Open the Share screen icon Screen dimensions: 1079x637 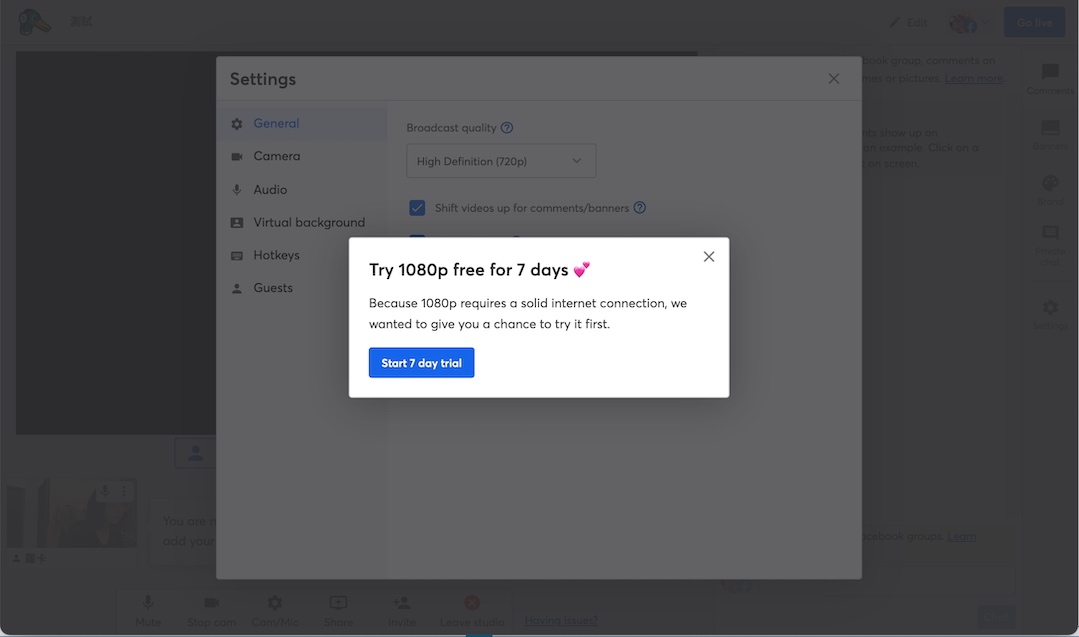click(x=338, y=603)
